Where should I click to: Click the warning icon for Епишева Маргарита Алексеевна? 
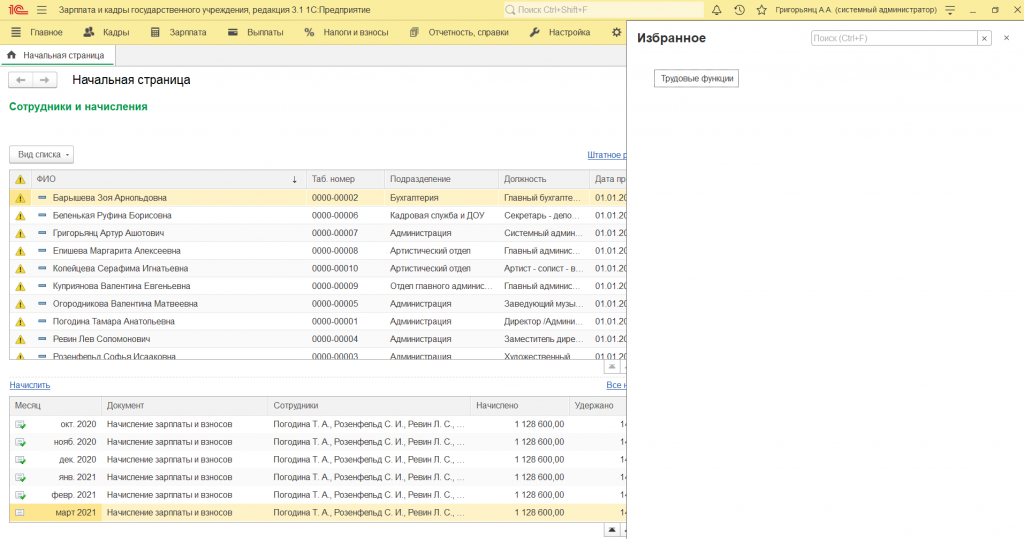[x=20, y=251]
